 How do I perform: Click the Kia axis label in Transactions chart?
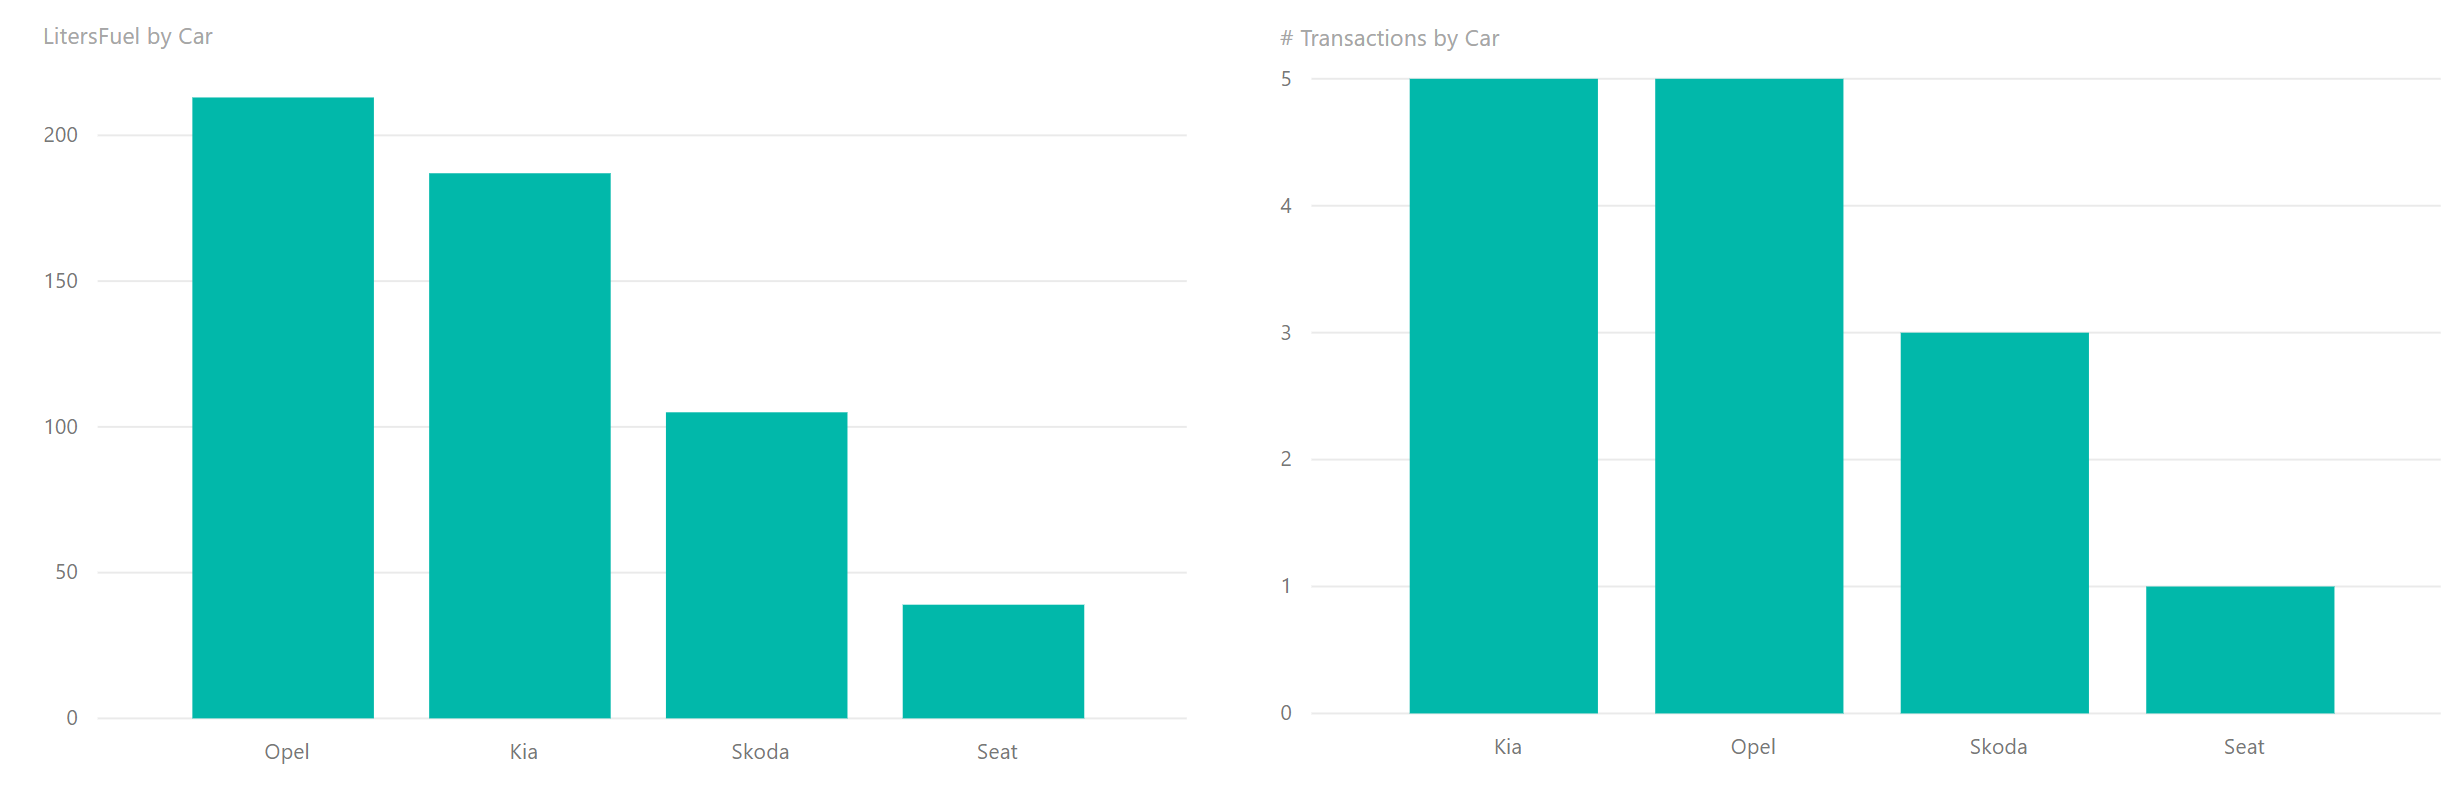point(1507,747)
